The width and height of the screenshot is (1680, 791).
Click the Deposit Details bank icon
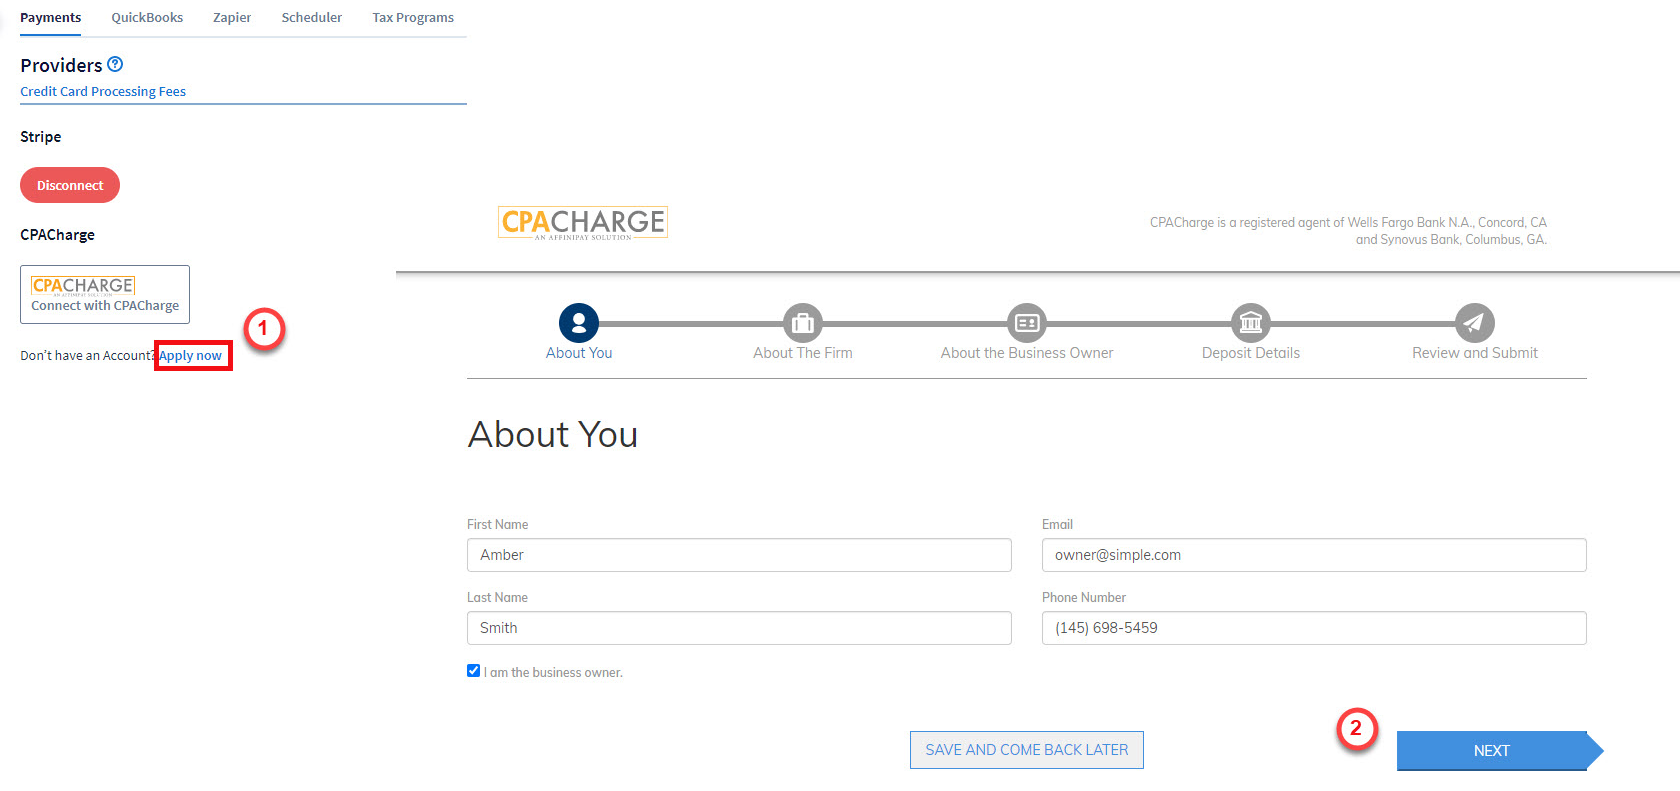pos(1250,323)
